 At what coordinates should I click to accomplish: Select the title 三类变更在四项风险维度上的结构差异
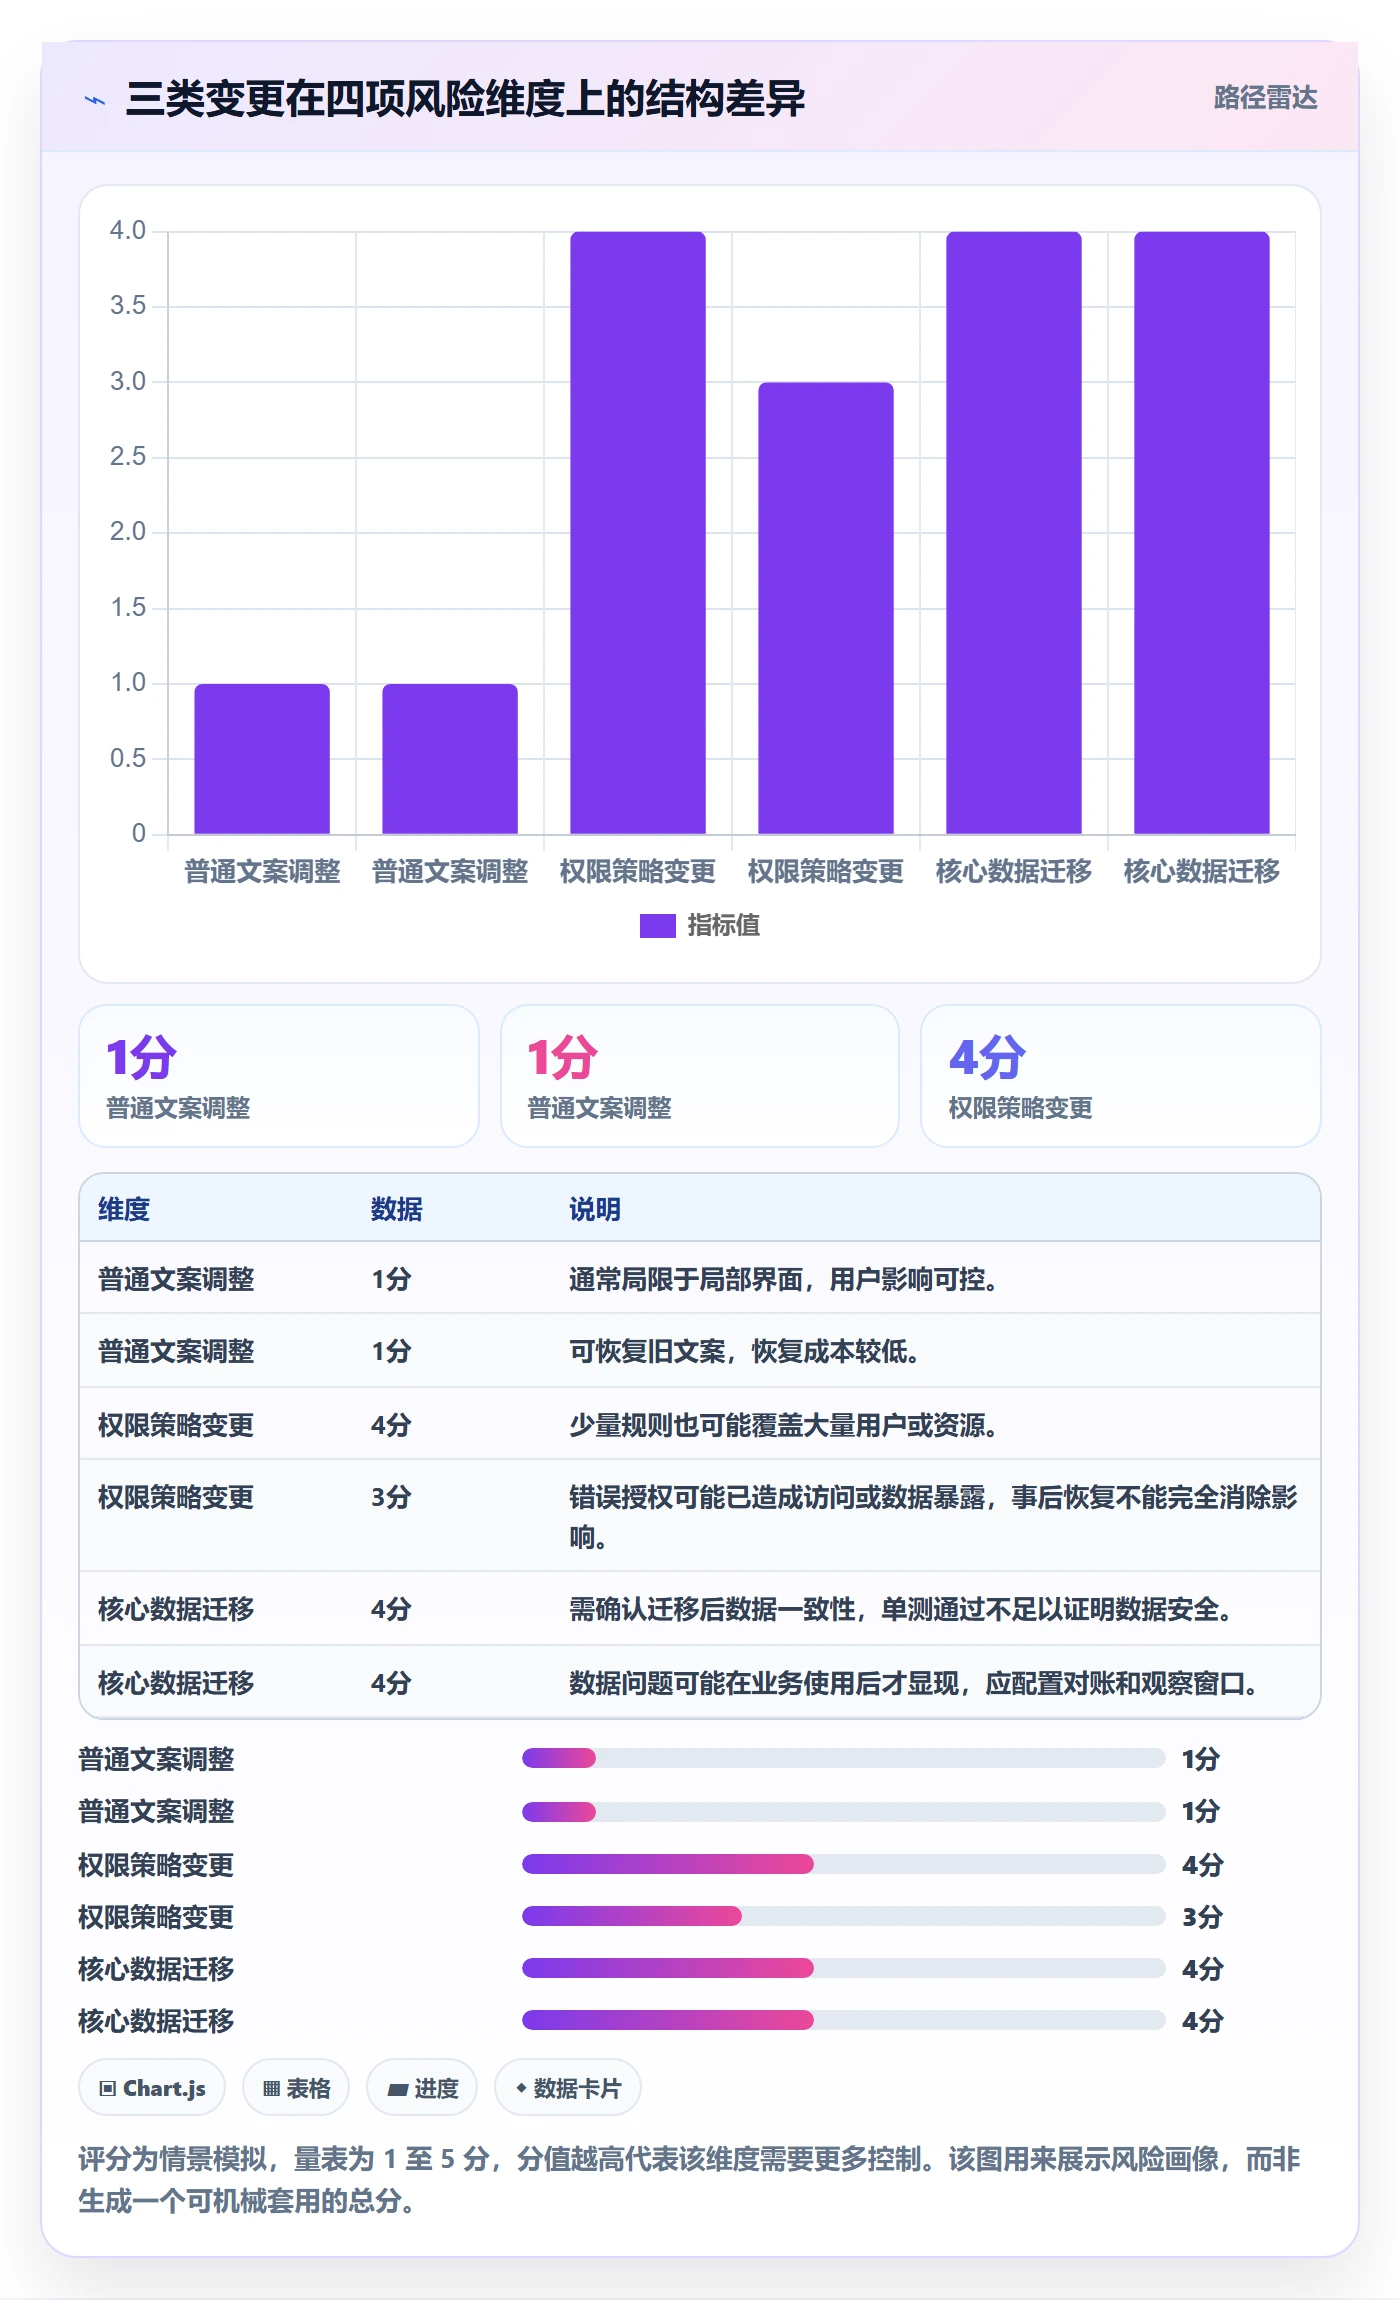coord(465,99)
